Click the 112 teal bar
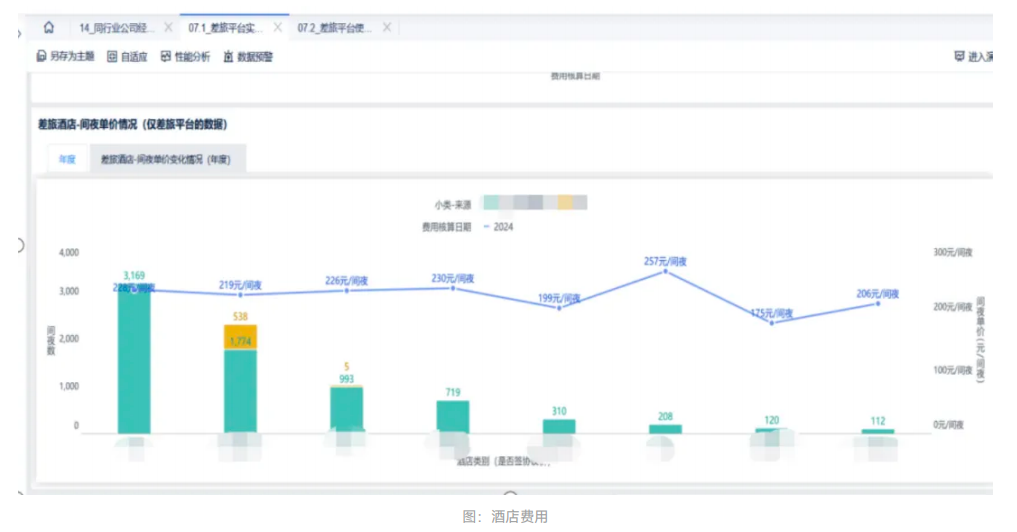Viewport: 1017px width, 532px height. coord(878,431)
